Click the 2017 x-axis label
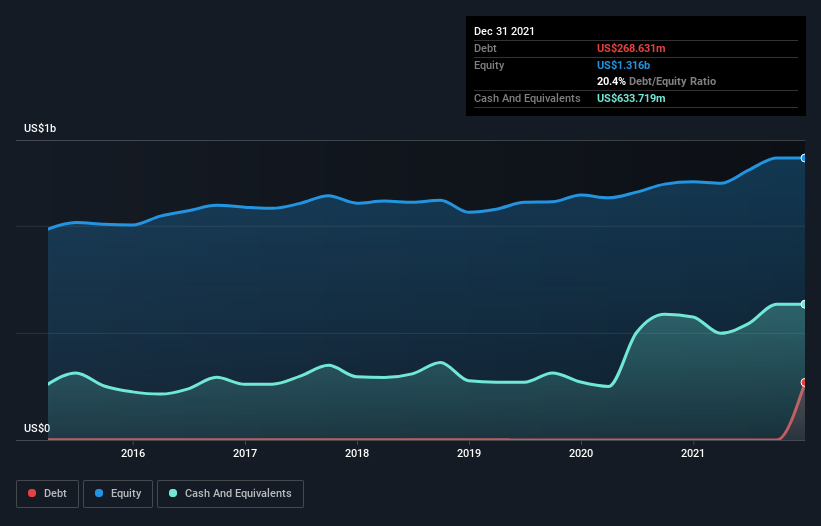Image resolution: width=821 pixels, height=526 pixels. 245,453
